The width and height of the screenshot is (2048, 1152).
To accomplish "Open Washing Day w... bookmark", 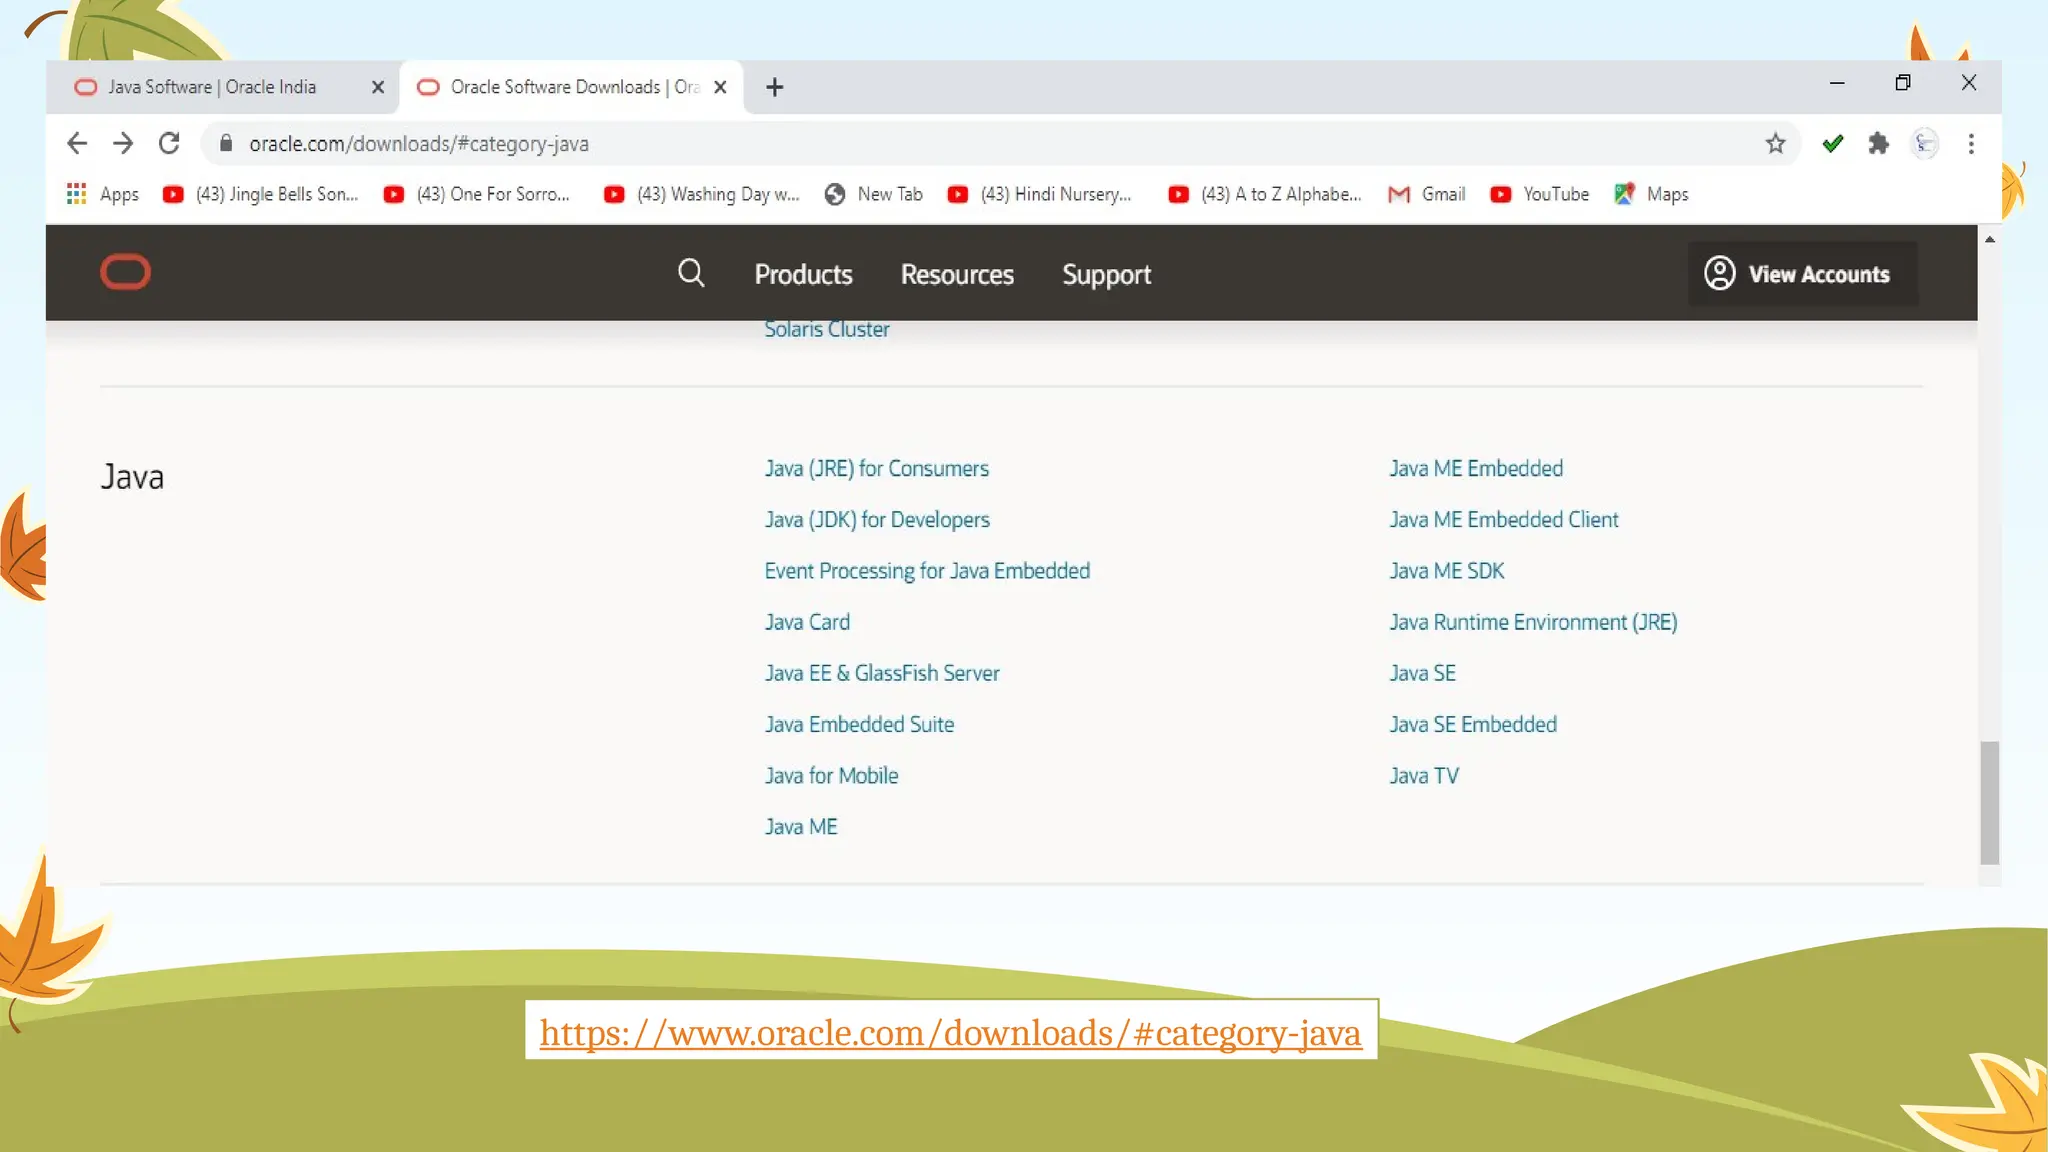I will click(x=702, y=194).
